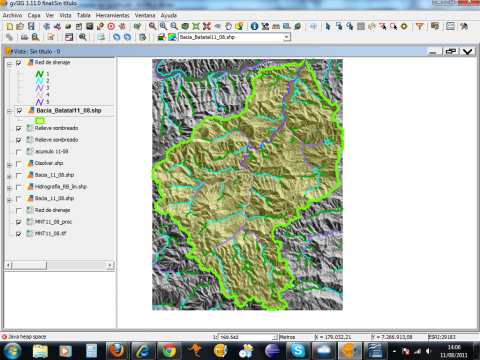The width and height of the screenshot is (480, 360).
Task: Open the Archivo menu
Action: pos(12,15)
